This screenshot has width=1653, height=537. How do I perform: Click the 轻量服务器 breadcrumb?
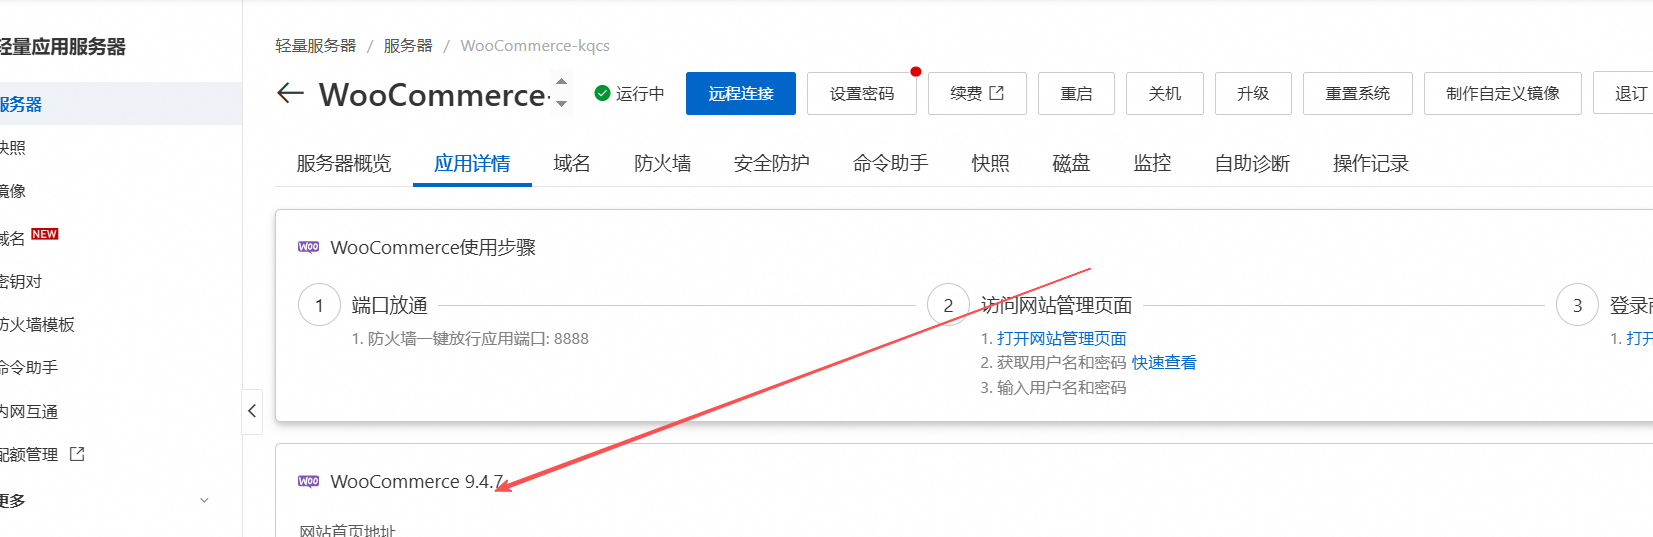coord(316,46)
